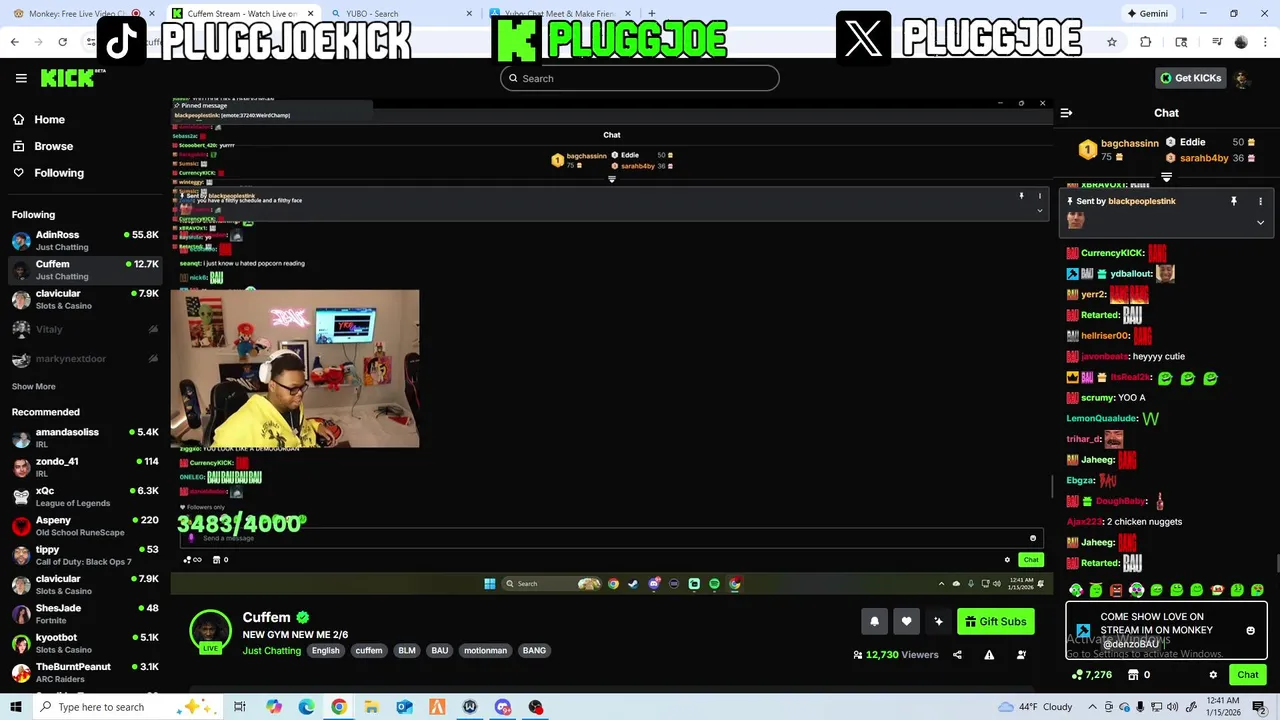Click the TikTok logo in overlay banner
The height and width of the screenshot is (720, 1280).
(122, 40)
